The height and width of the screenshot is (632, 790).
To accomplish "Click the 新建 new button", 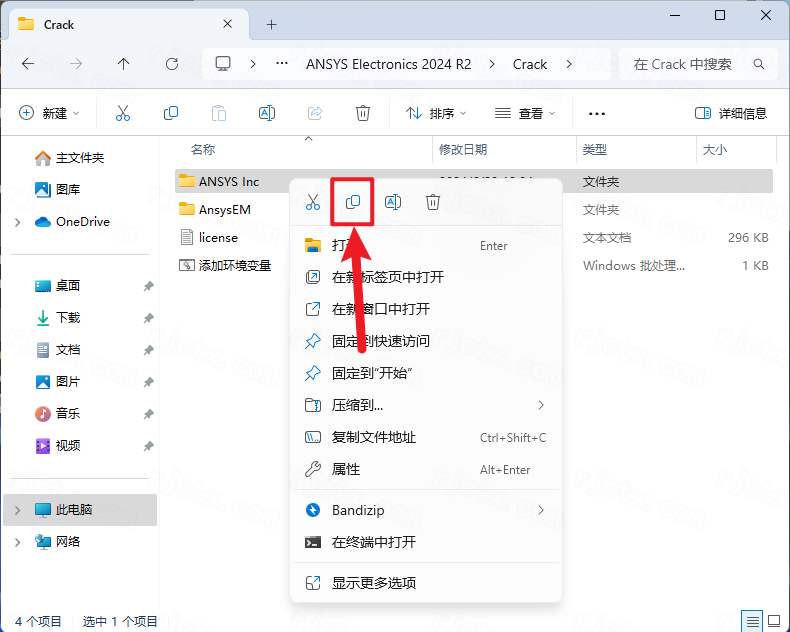I will [x=49, y=113].
